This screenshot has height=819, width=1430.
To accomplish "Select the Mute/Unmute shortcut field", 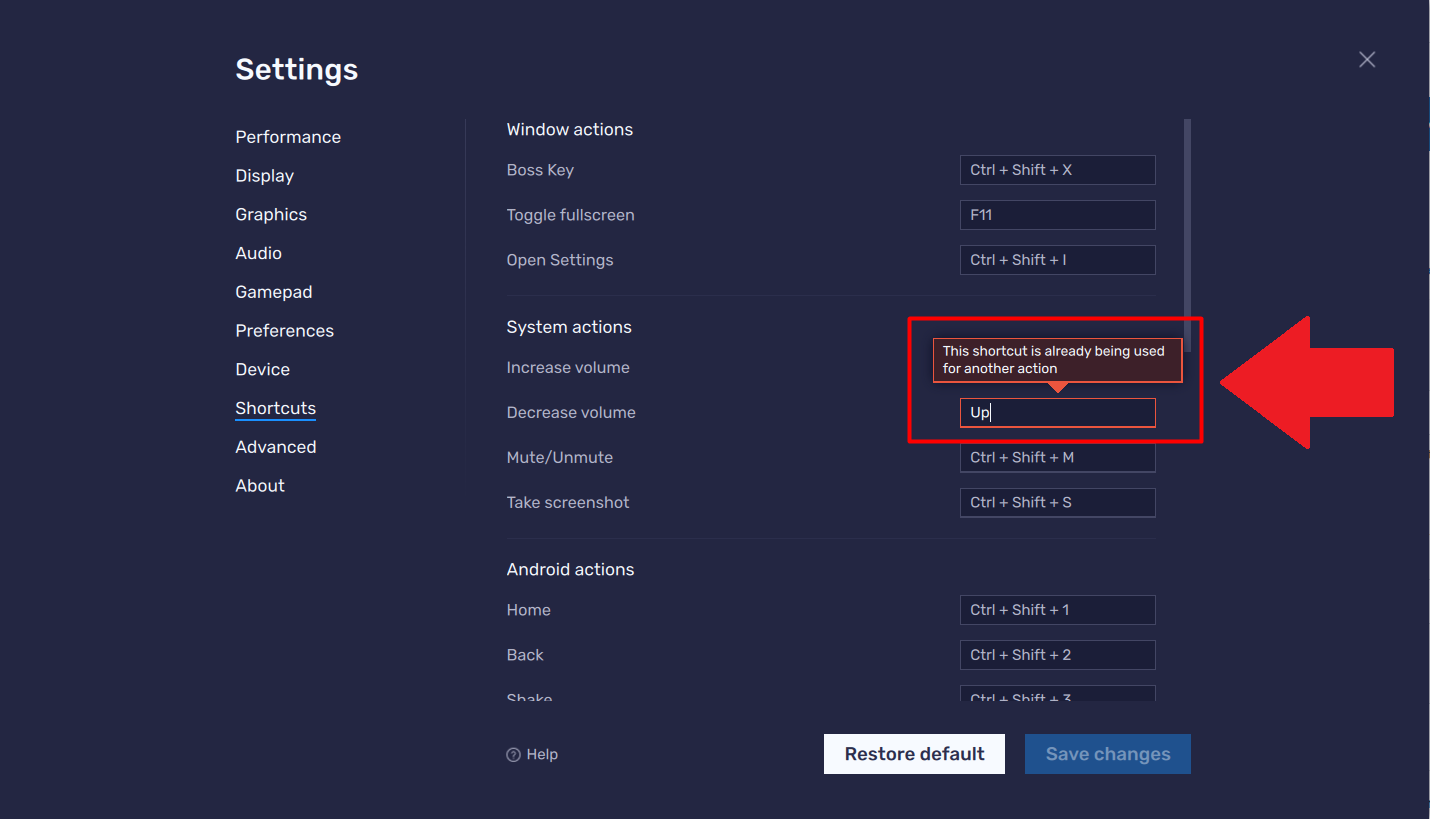I will (1057, 457).
